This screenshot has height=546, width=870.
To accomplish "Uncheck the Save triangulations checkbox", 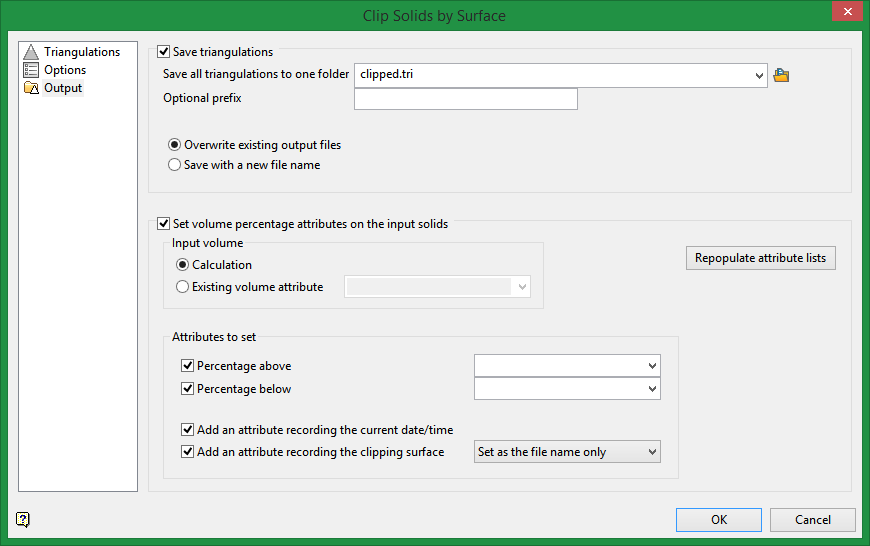I will pos(164,52).
